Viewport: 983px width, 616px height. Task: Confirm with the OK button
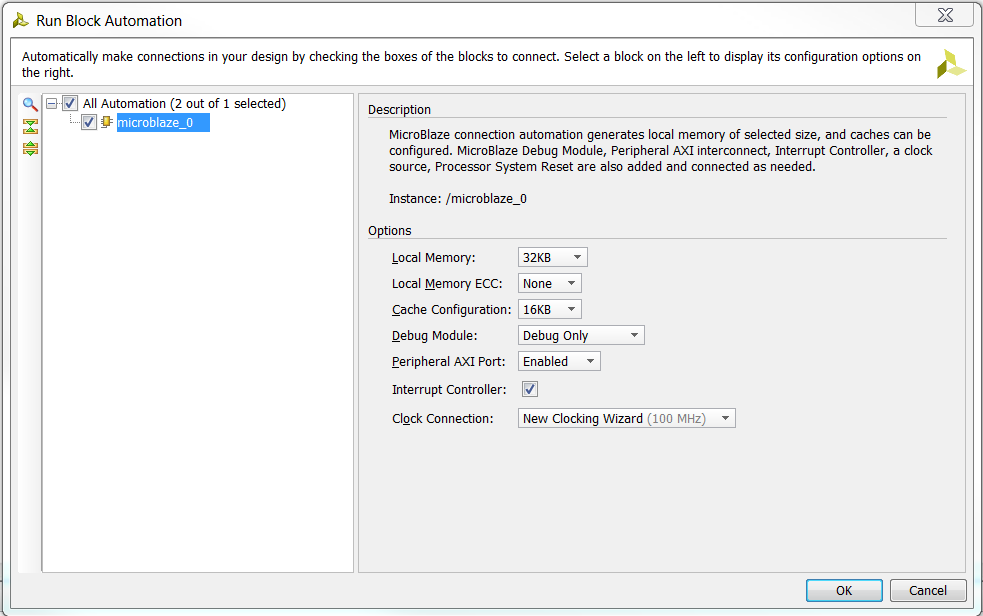click(x=844, y=590)
